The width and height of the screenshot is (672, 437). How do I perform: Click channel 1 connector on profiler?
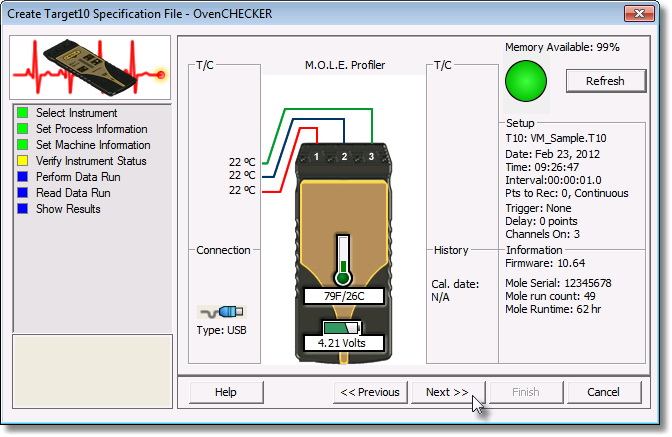316,156
